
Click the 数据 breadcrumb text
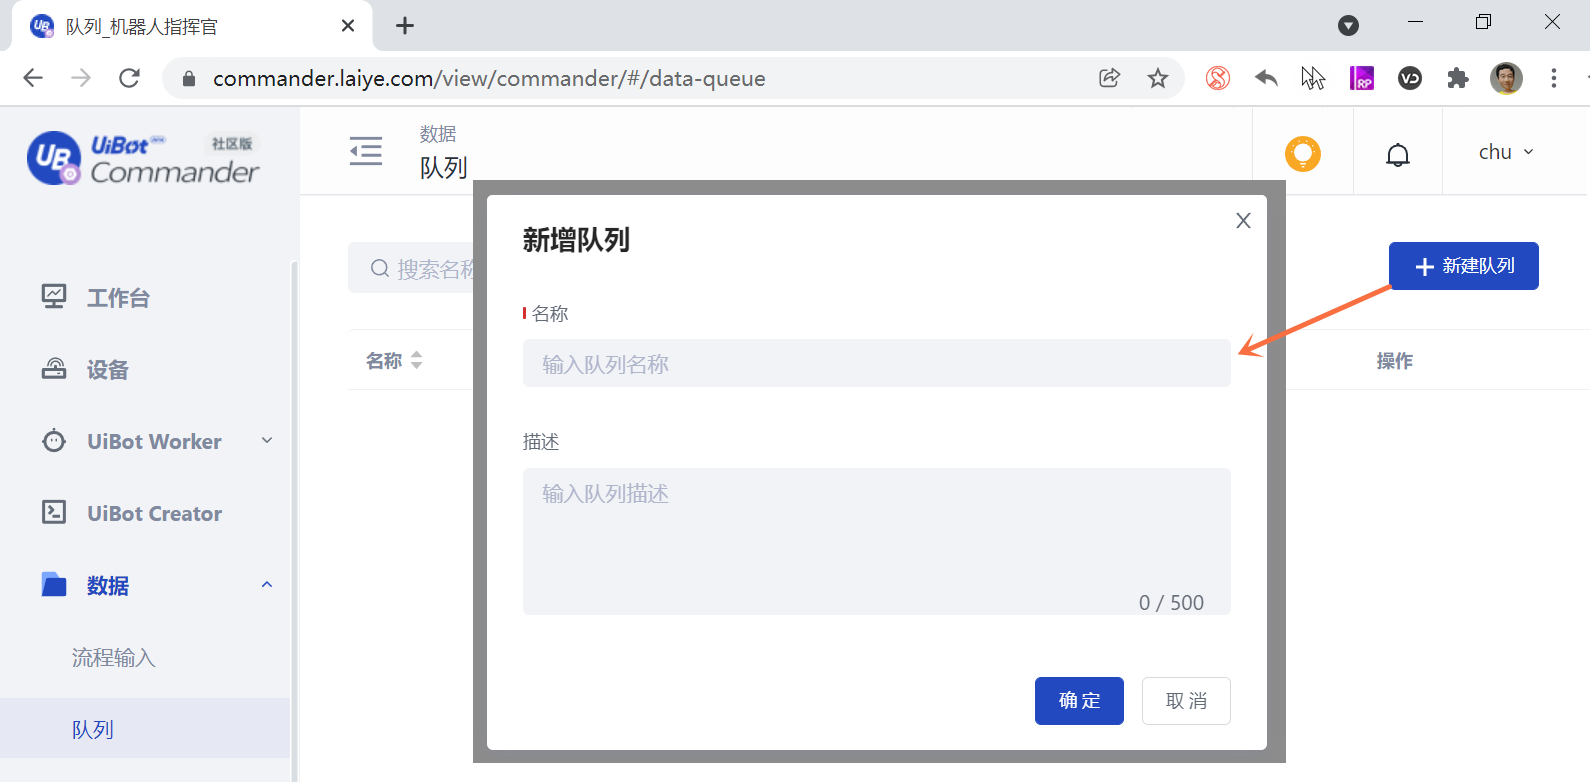(x=438, y=134)
